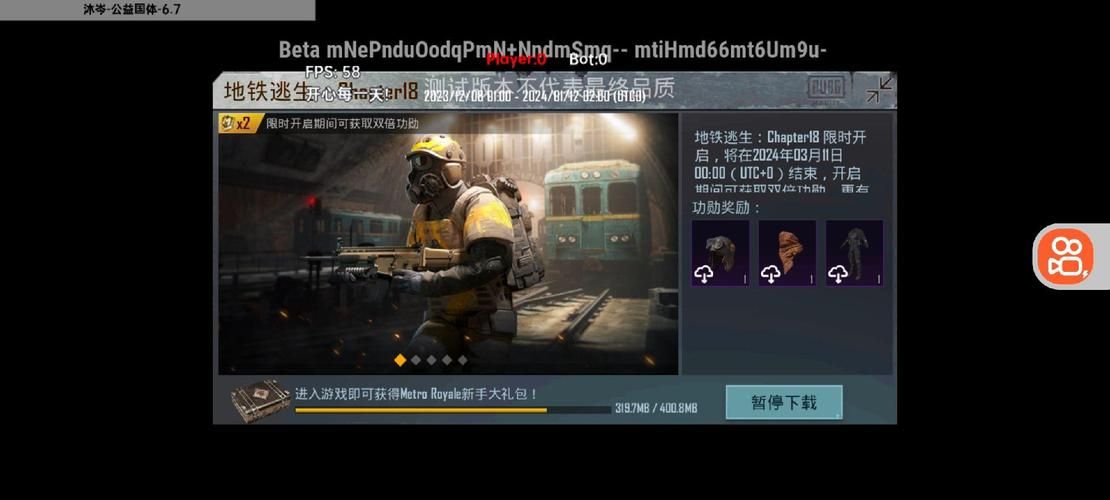The image size is (1110, 500).
Task: Click the yellow download progress bar
Action: click(450, 409)
